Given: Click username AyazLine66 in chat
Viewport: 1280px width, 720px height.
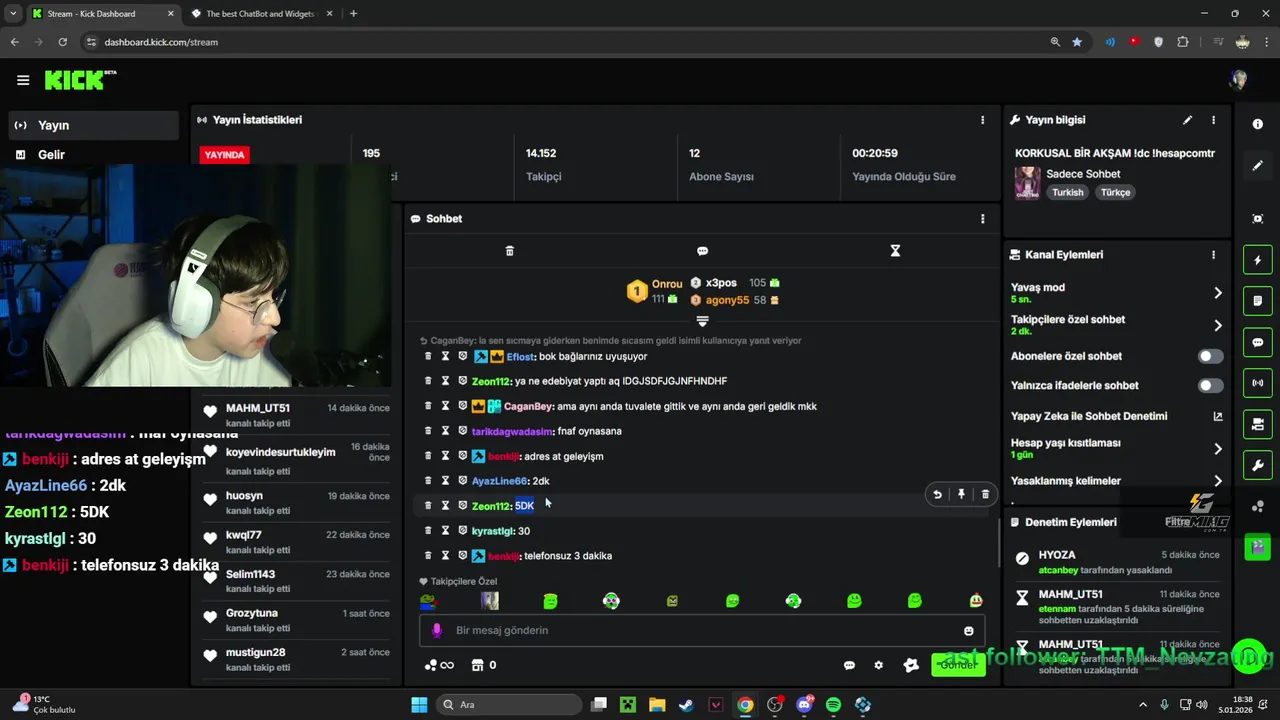Looking at the screenshot, I should click(499, 481).
